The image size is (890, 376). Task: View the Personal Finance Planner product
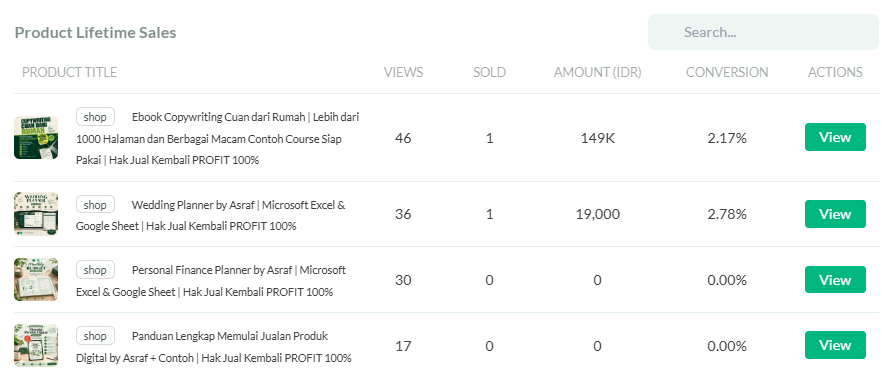(x=835, y=279)
